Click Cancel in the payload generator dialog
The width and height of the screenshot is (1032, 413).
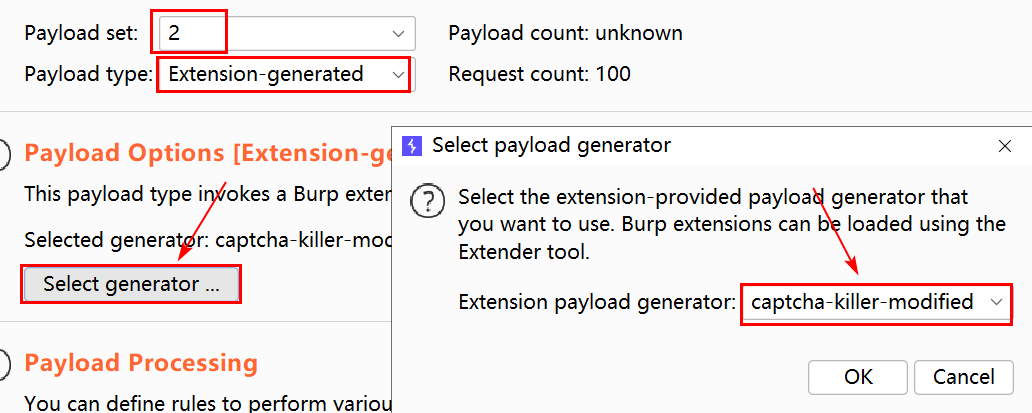(964, 377)
